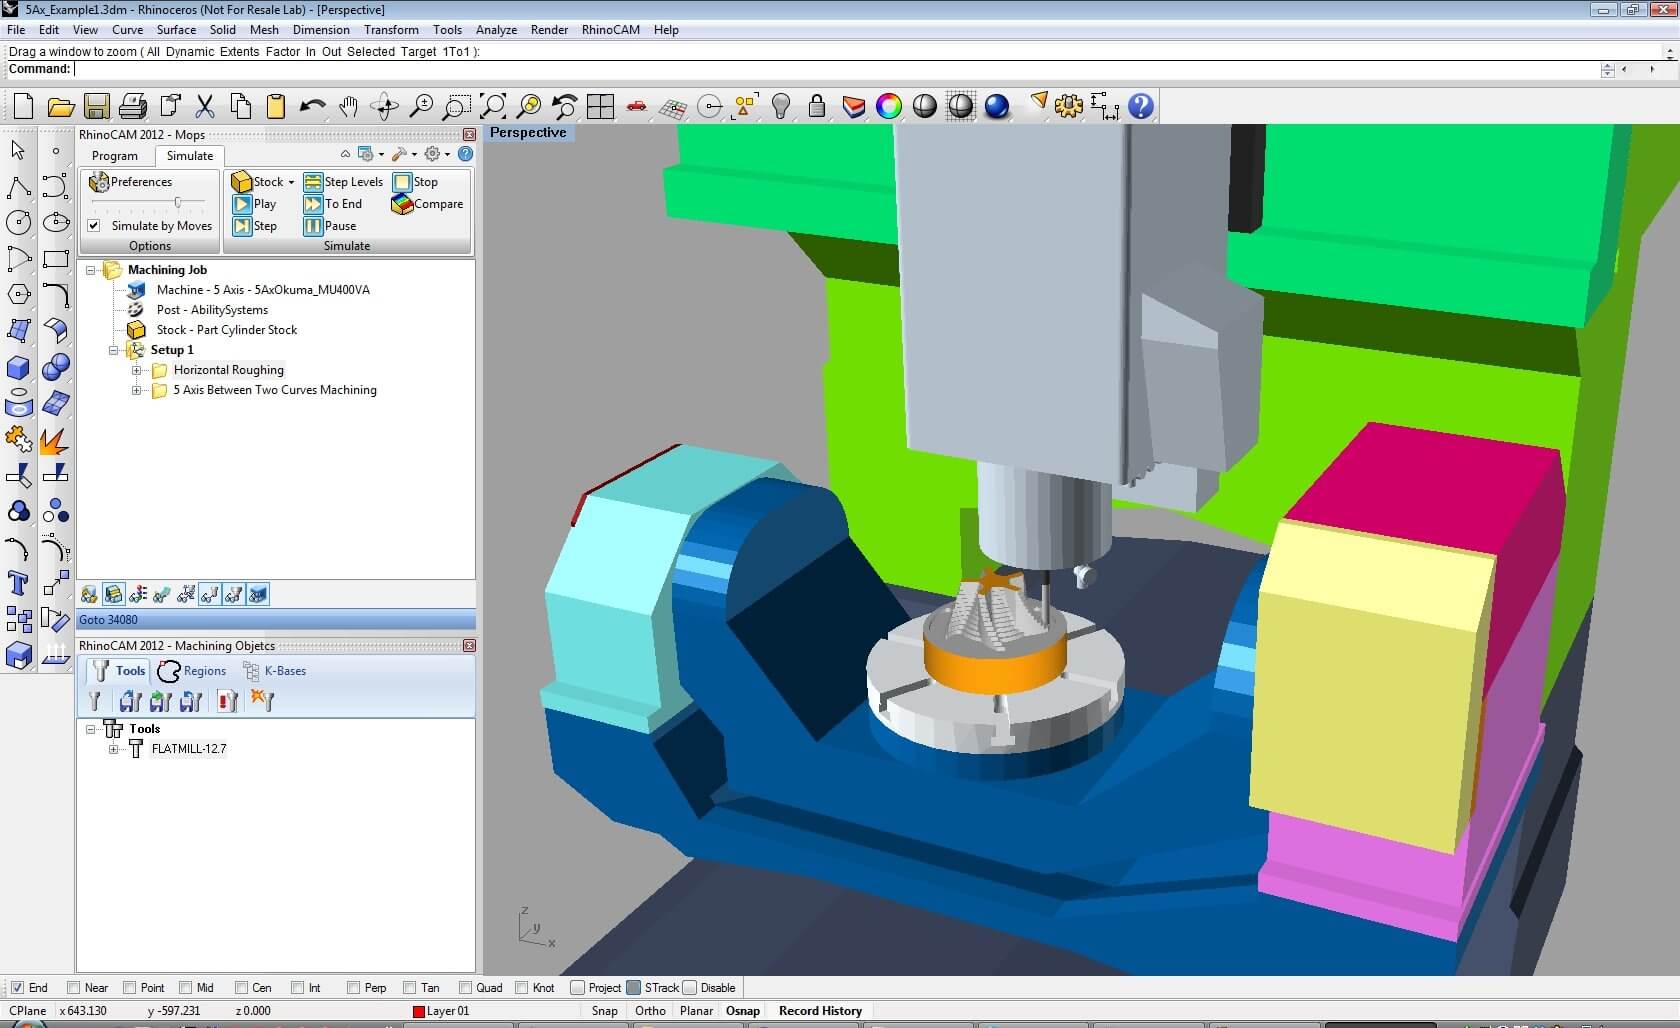Open the Stock dropdown arrow
The image size is (1680, 1028).
[x=291, y=182]
